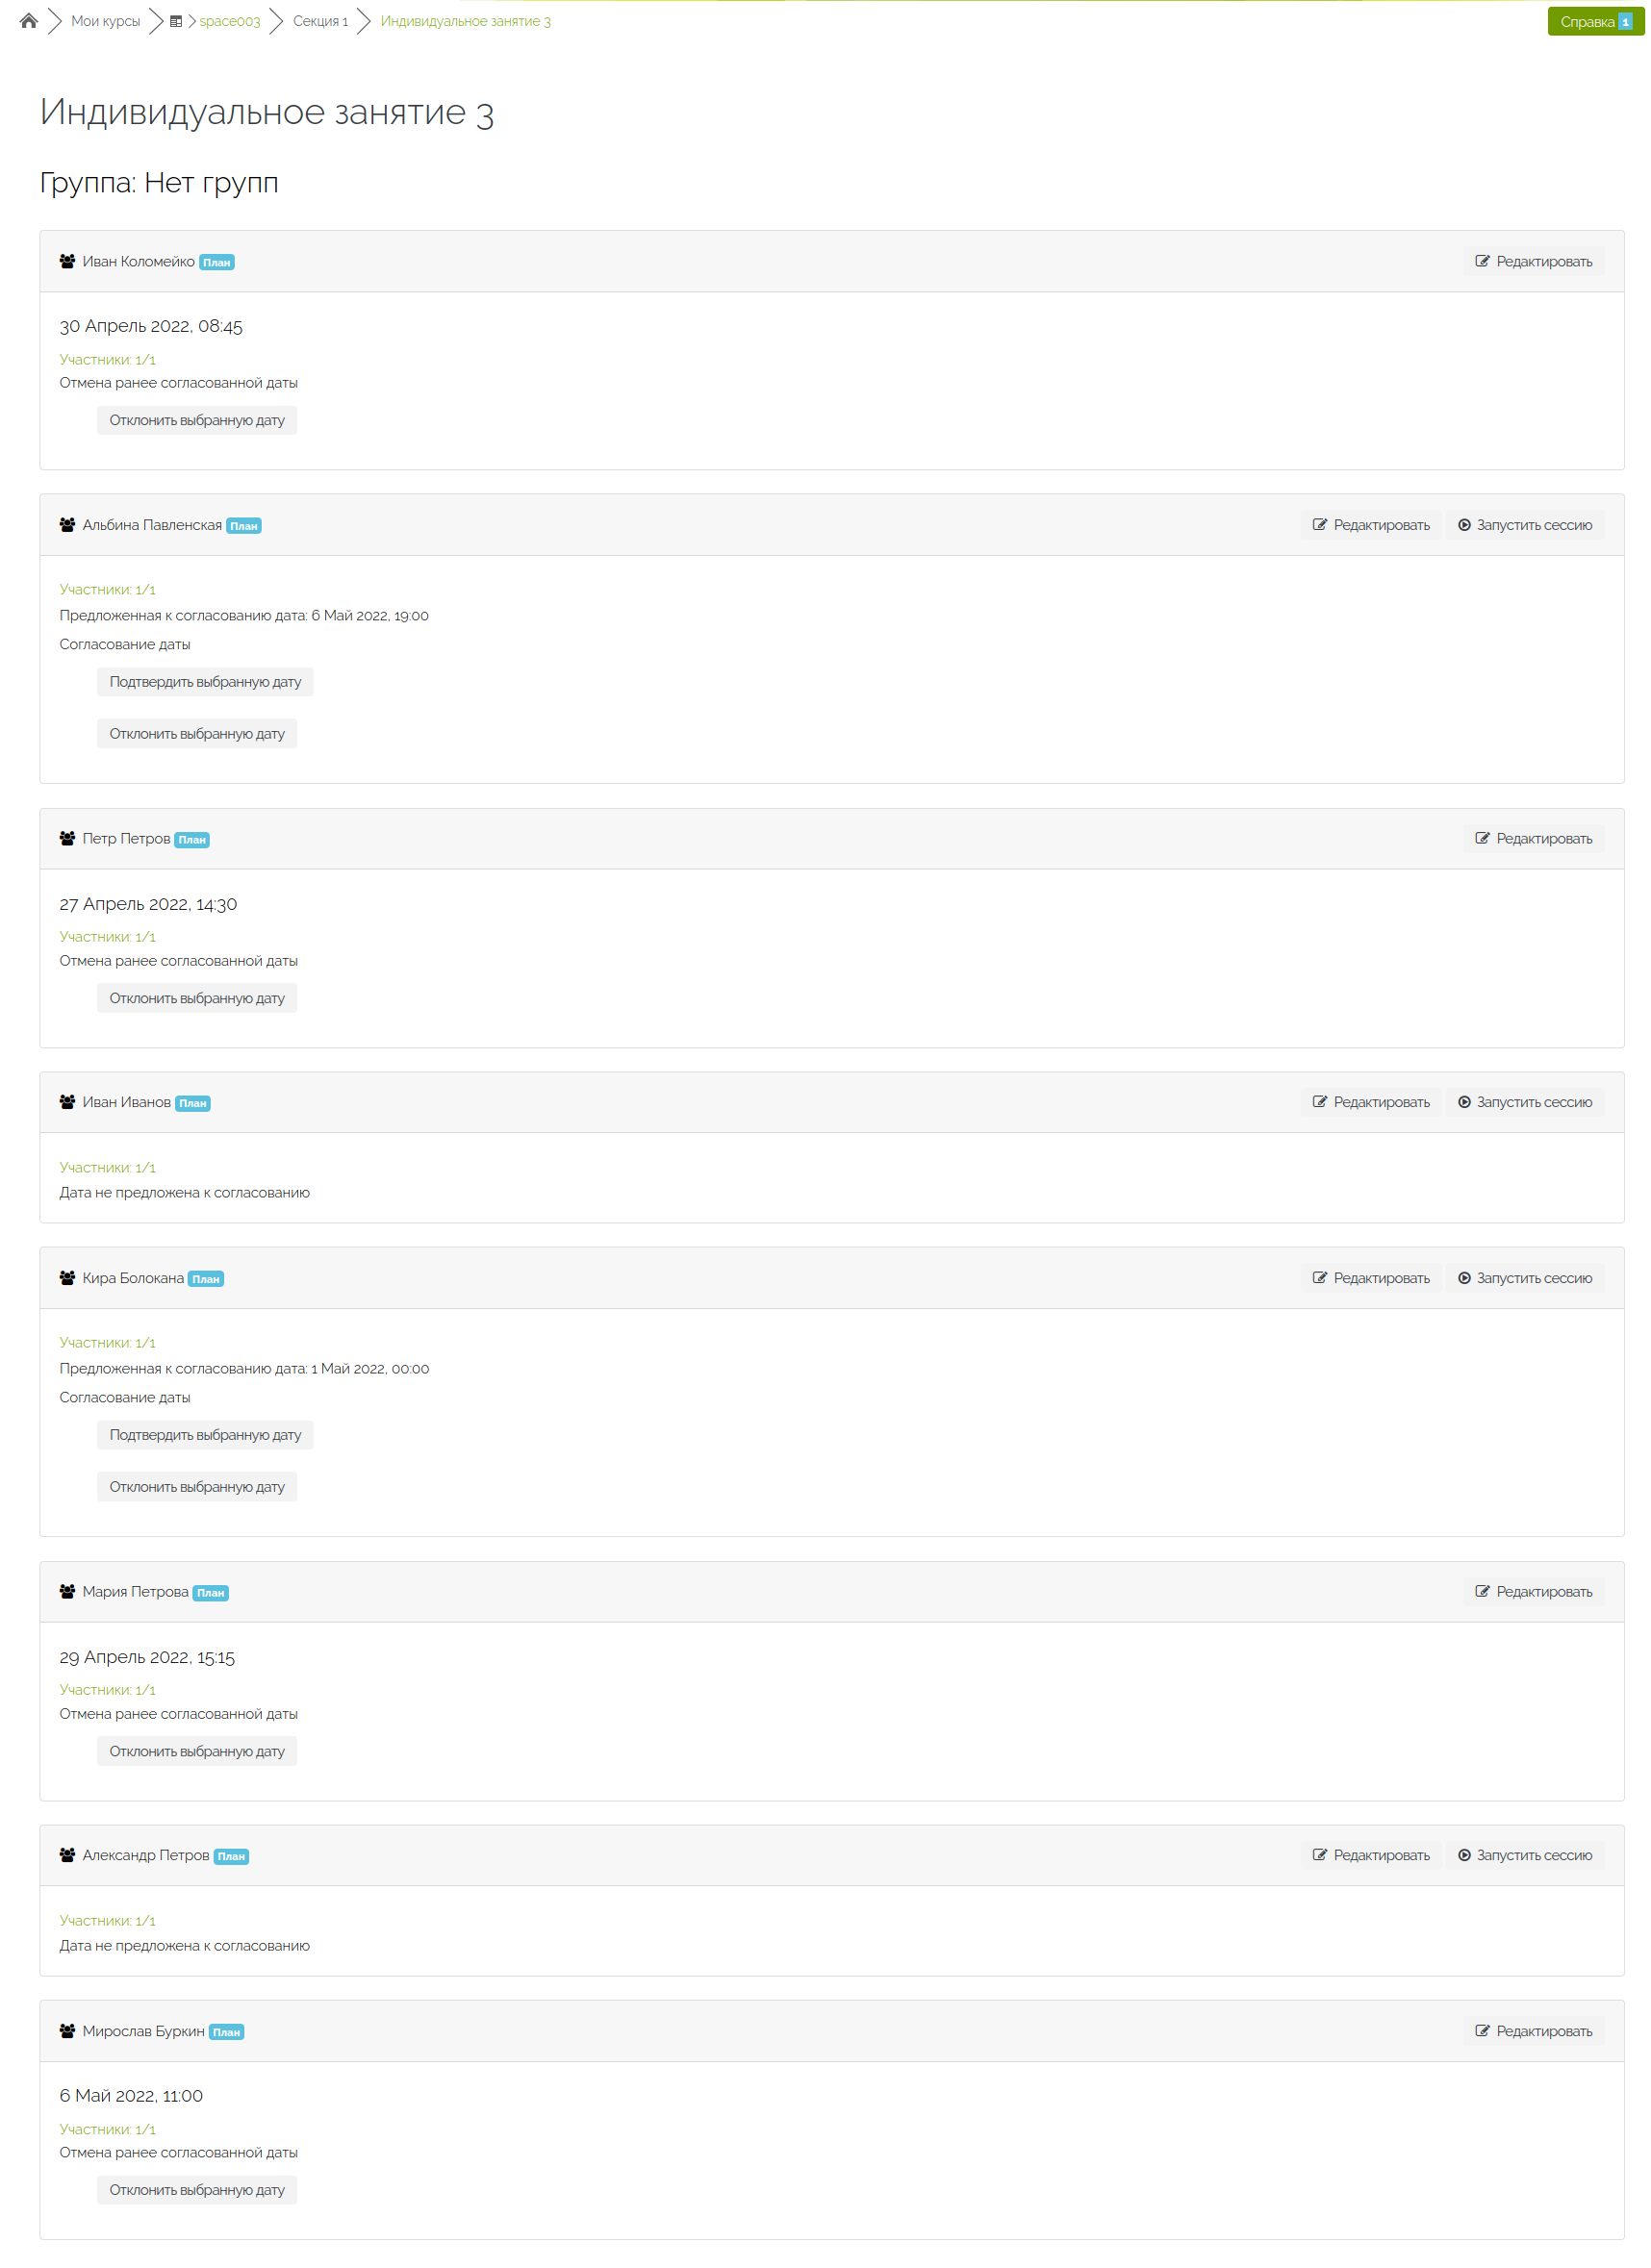The width and height of the screenshot is (1651, 2268).
Task: Open Мои курсы in breadcrumb
Action: click(105, 21)
